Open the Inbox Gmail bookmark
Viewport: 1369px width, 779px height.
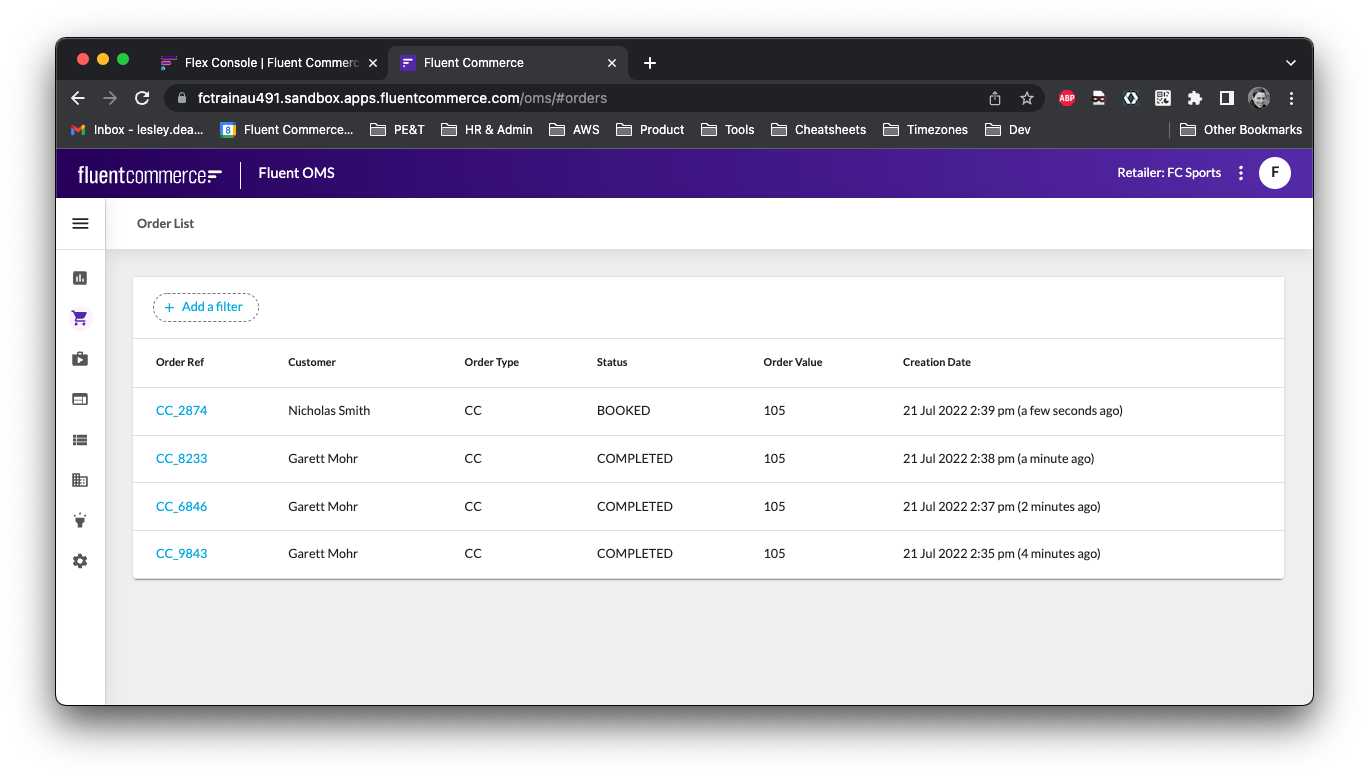point(137,130)
